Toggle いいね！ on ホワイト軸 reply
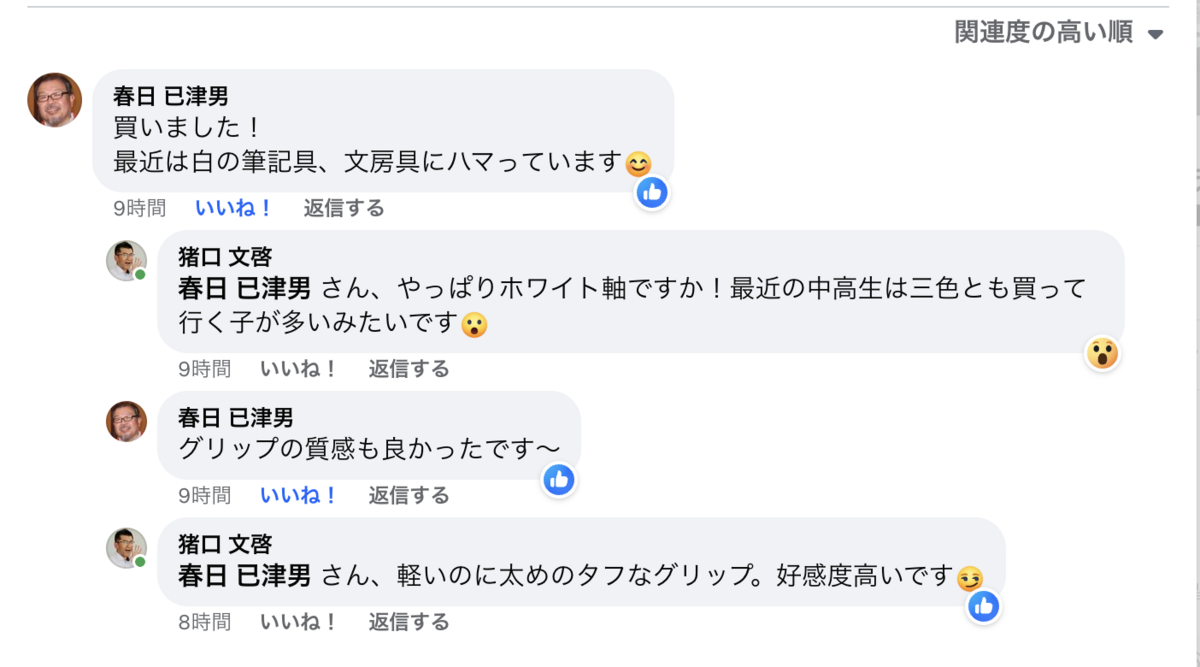This screenshot has height=667, width=1200. (299, 369)
